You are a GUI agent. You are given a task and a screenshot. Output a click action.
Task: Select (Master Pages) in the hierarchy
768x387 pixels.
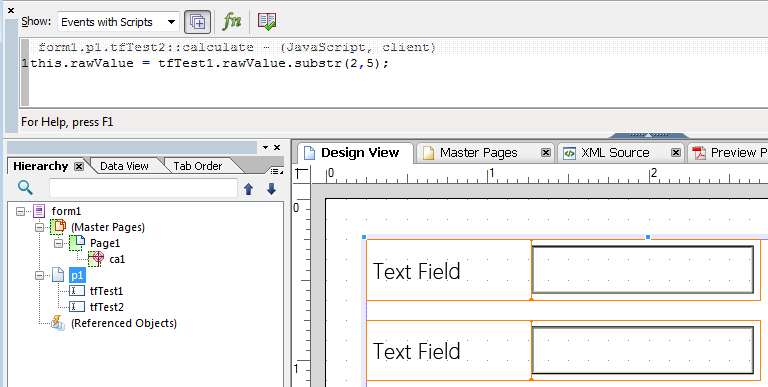click(108, 227)
